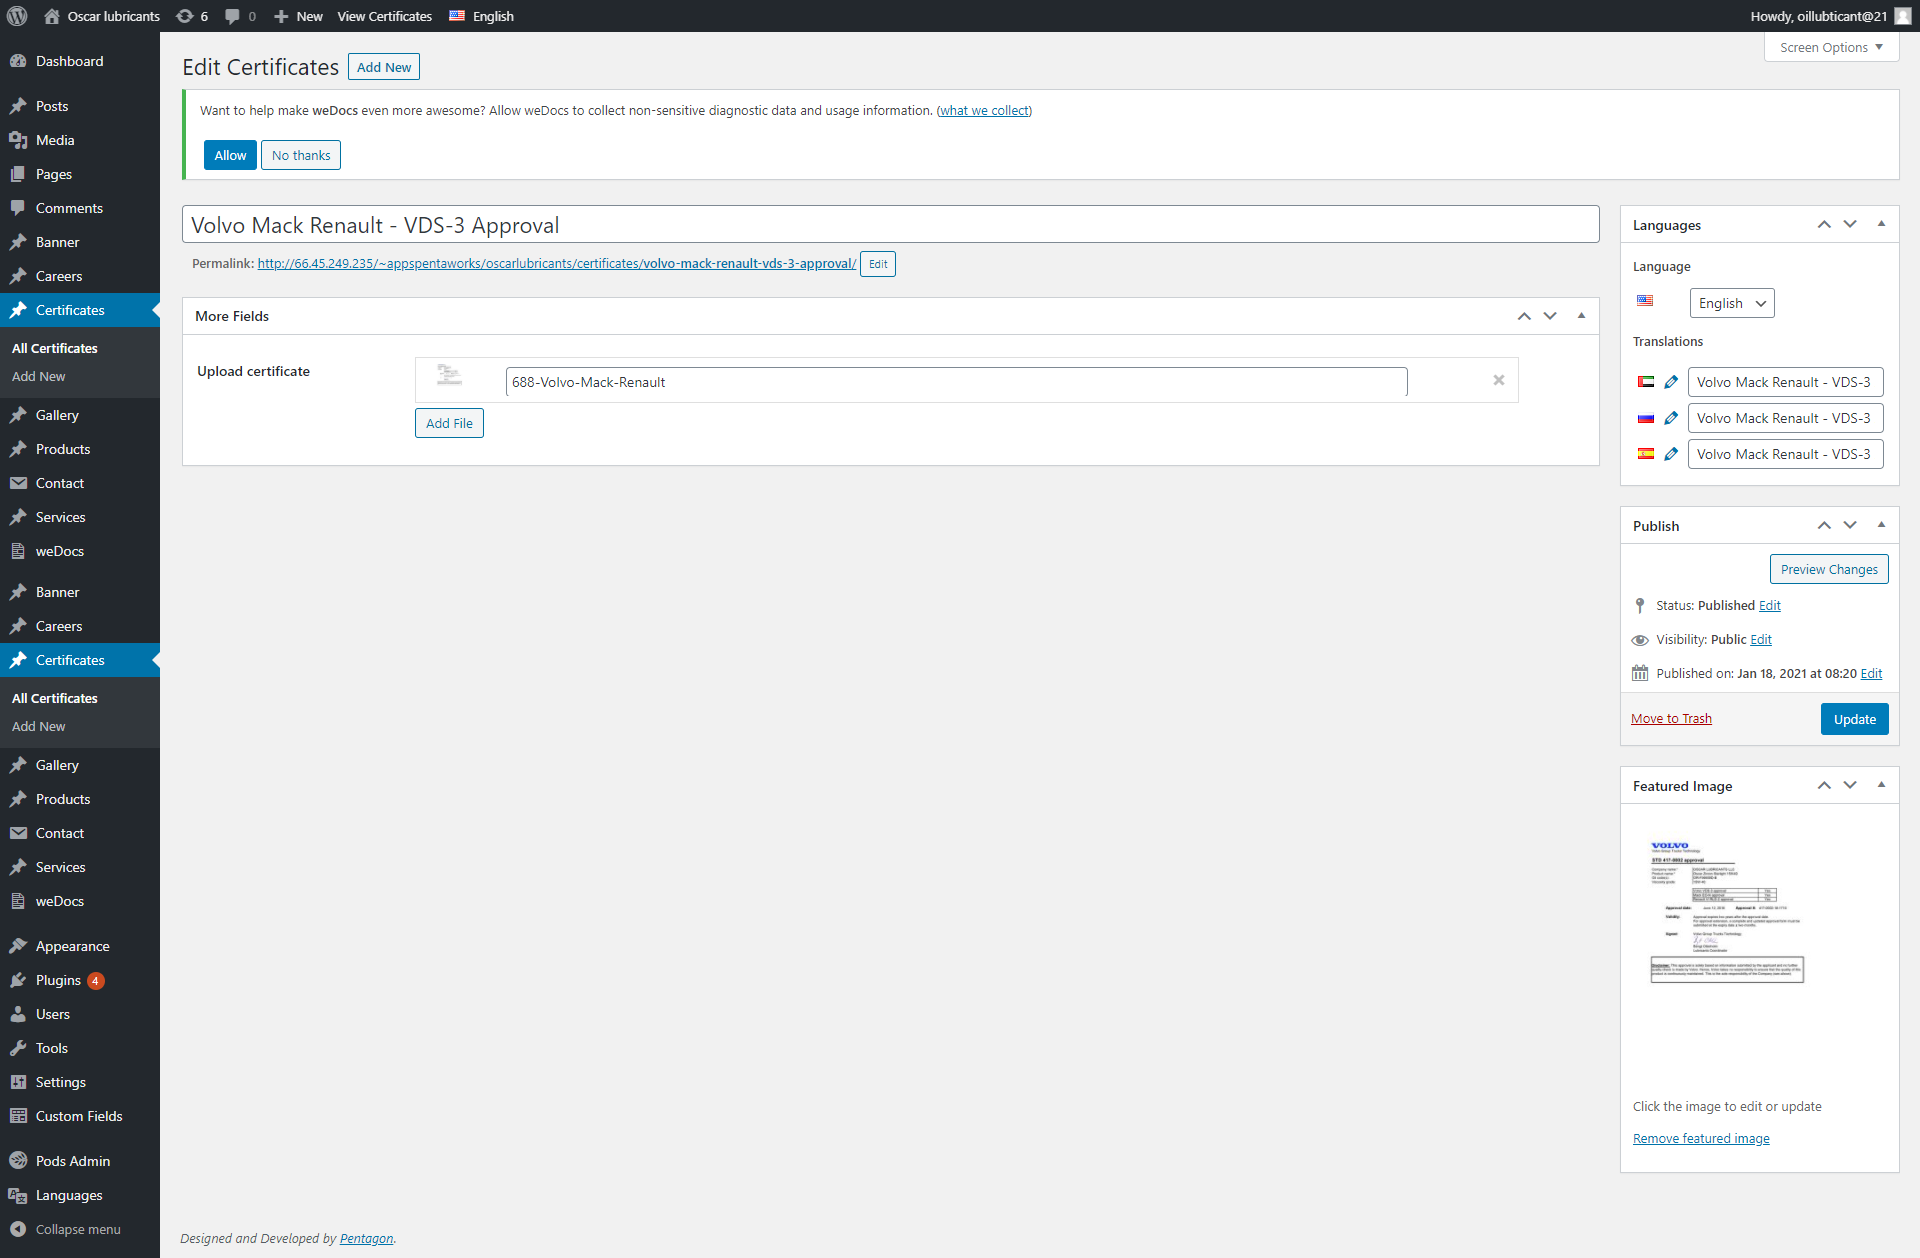
Task: Click the Collapse menu icon
Action: (18, 1229)
